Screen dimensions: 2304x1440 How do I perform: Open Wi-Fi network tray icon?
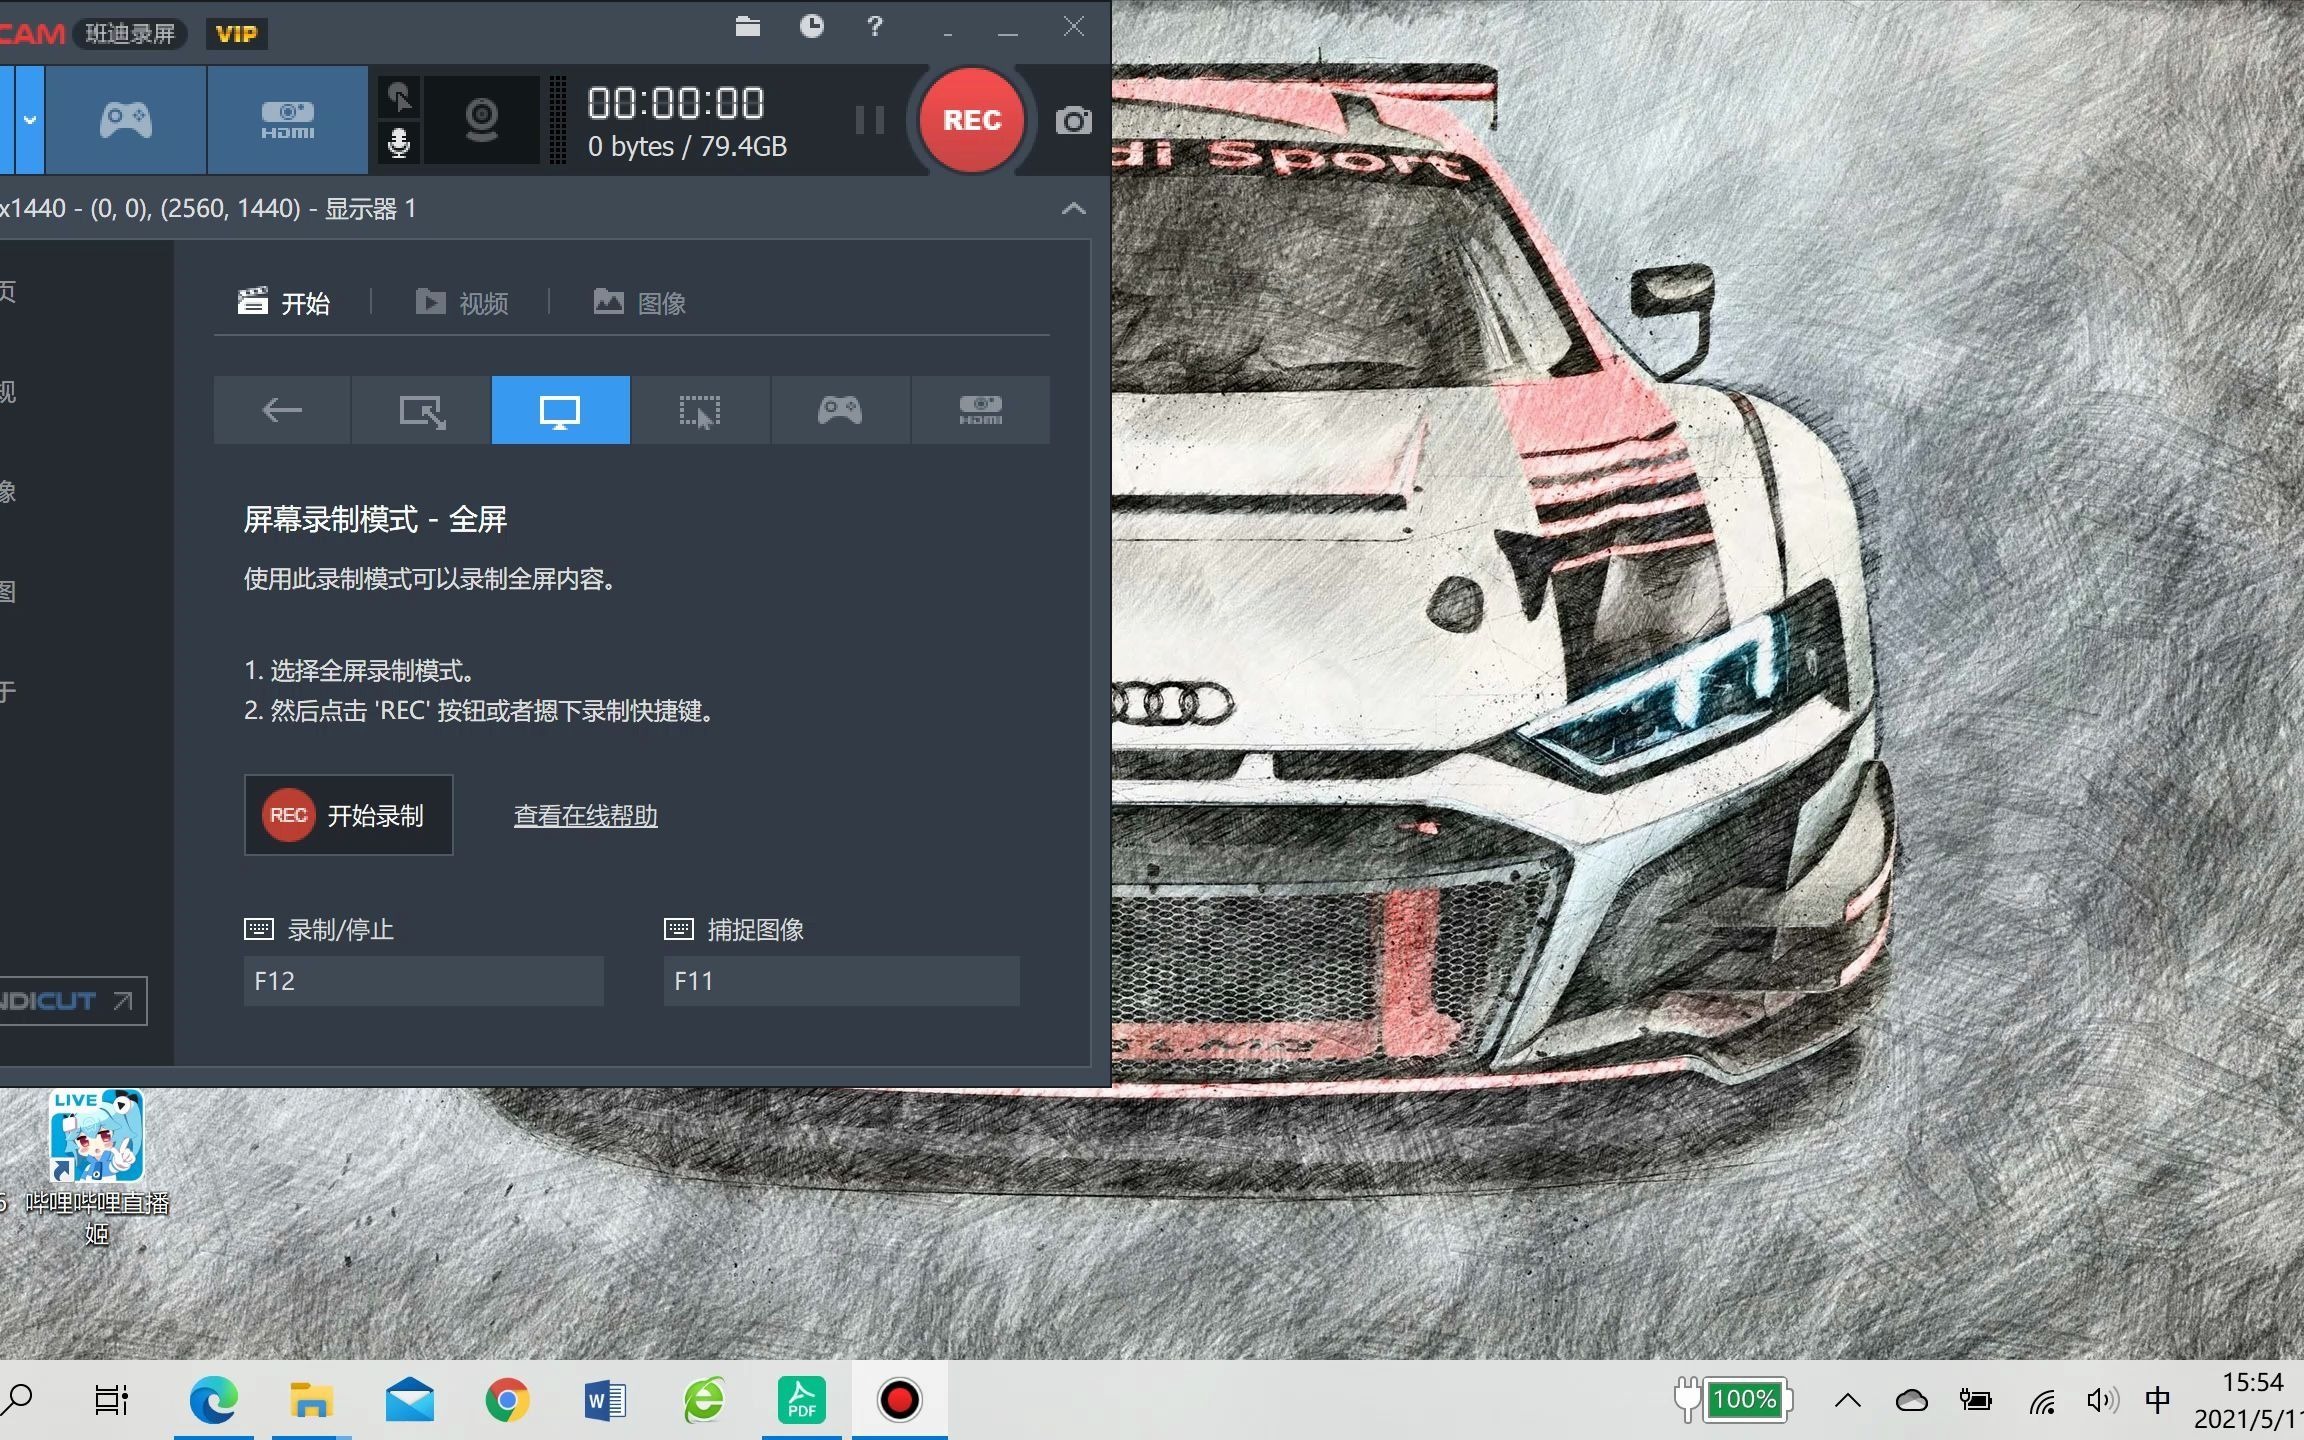(2042, 1401)
